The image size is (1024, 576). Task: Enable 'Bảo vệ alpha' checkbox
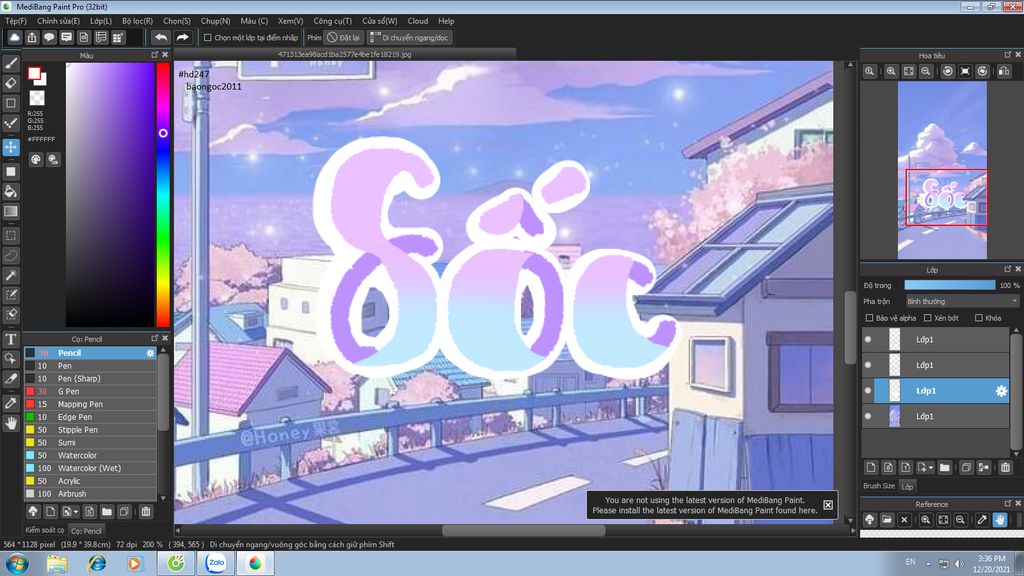[869, 318]
